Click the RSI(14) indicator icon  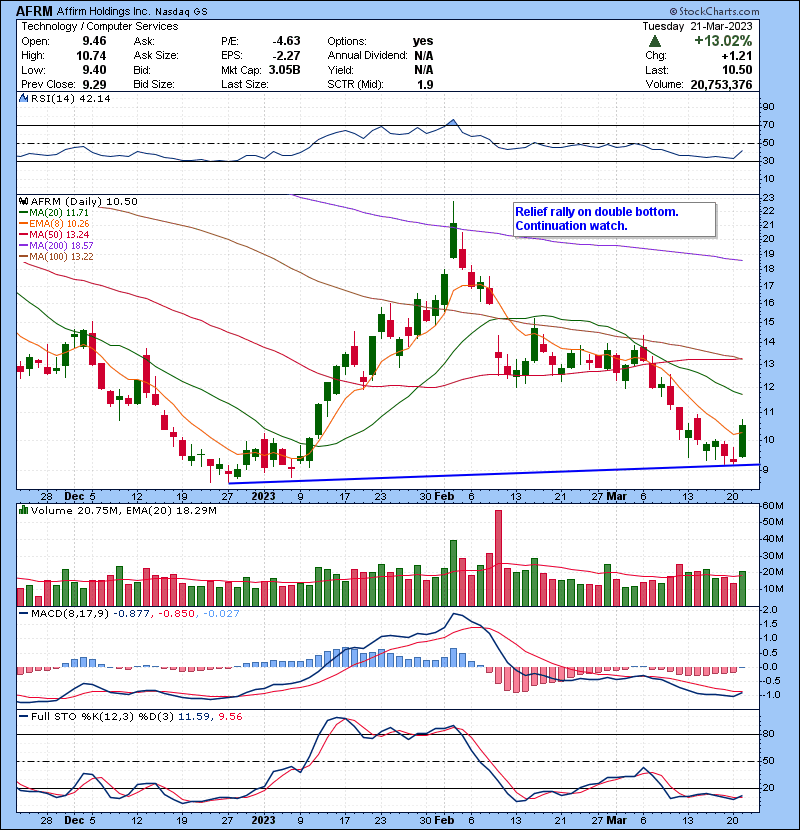[23, 98]
